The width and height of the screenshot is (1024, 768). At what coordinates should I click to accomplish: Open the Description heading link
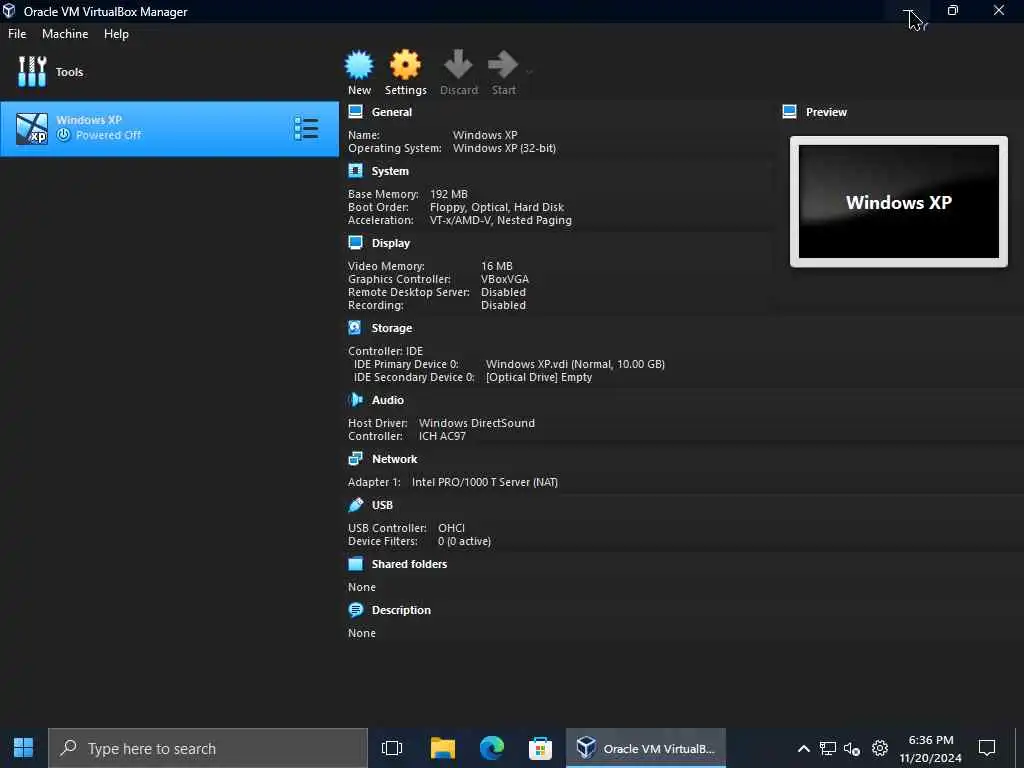(x=401, y=610)
